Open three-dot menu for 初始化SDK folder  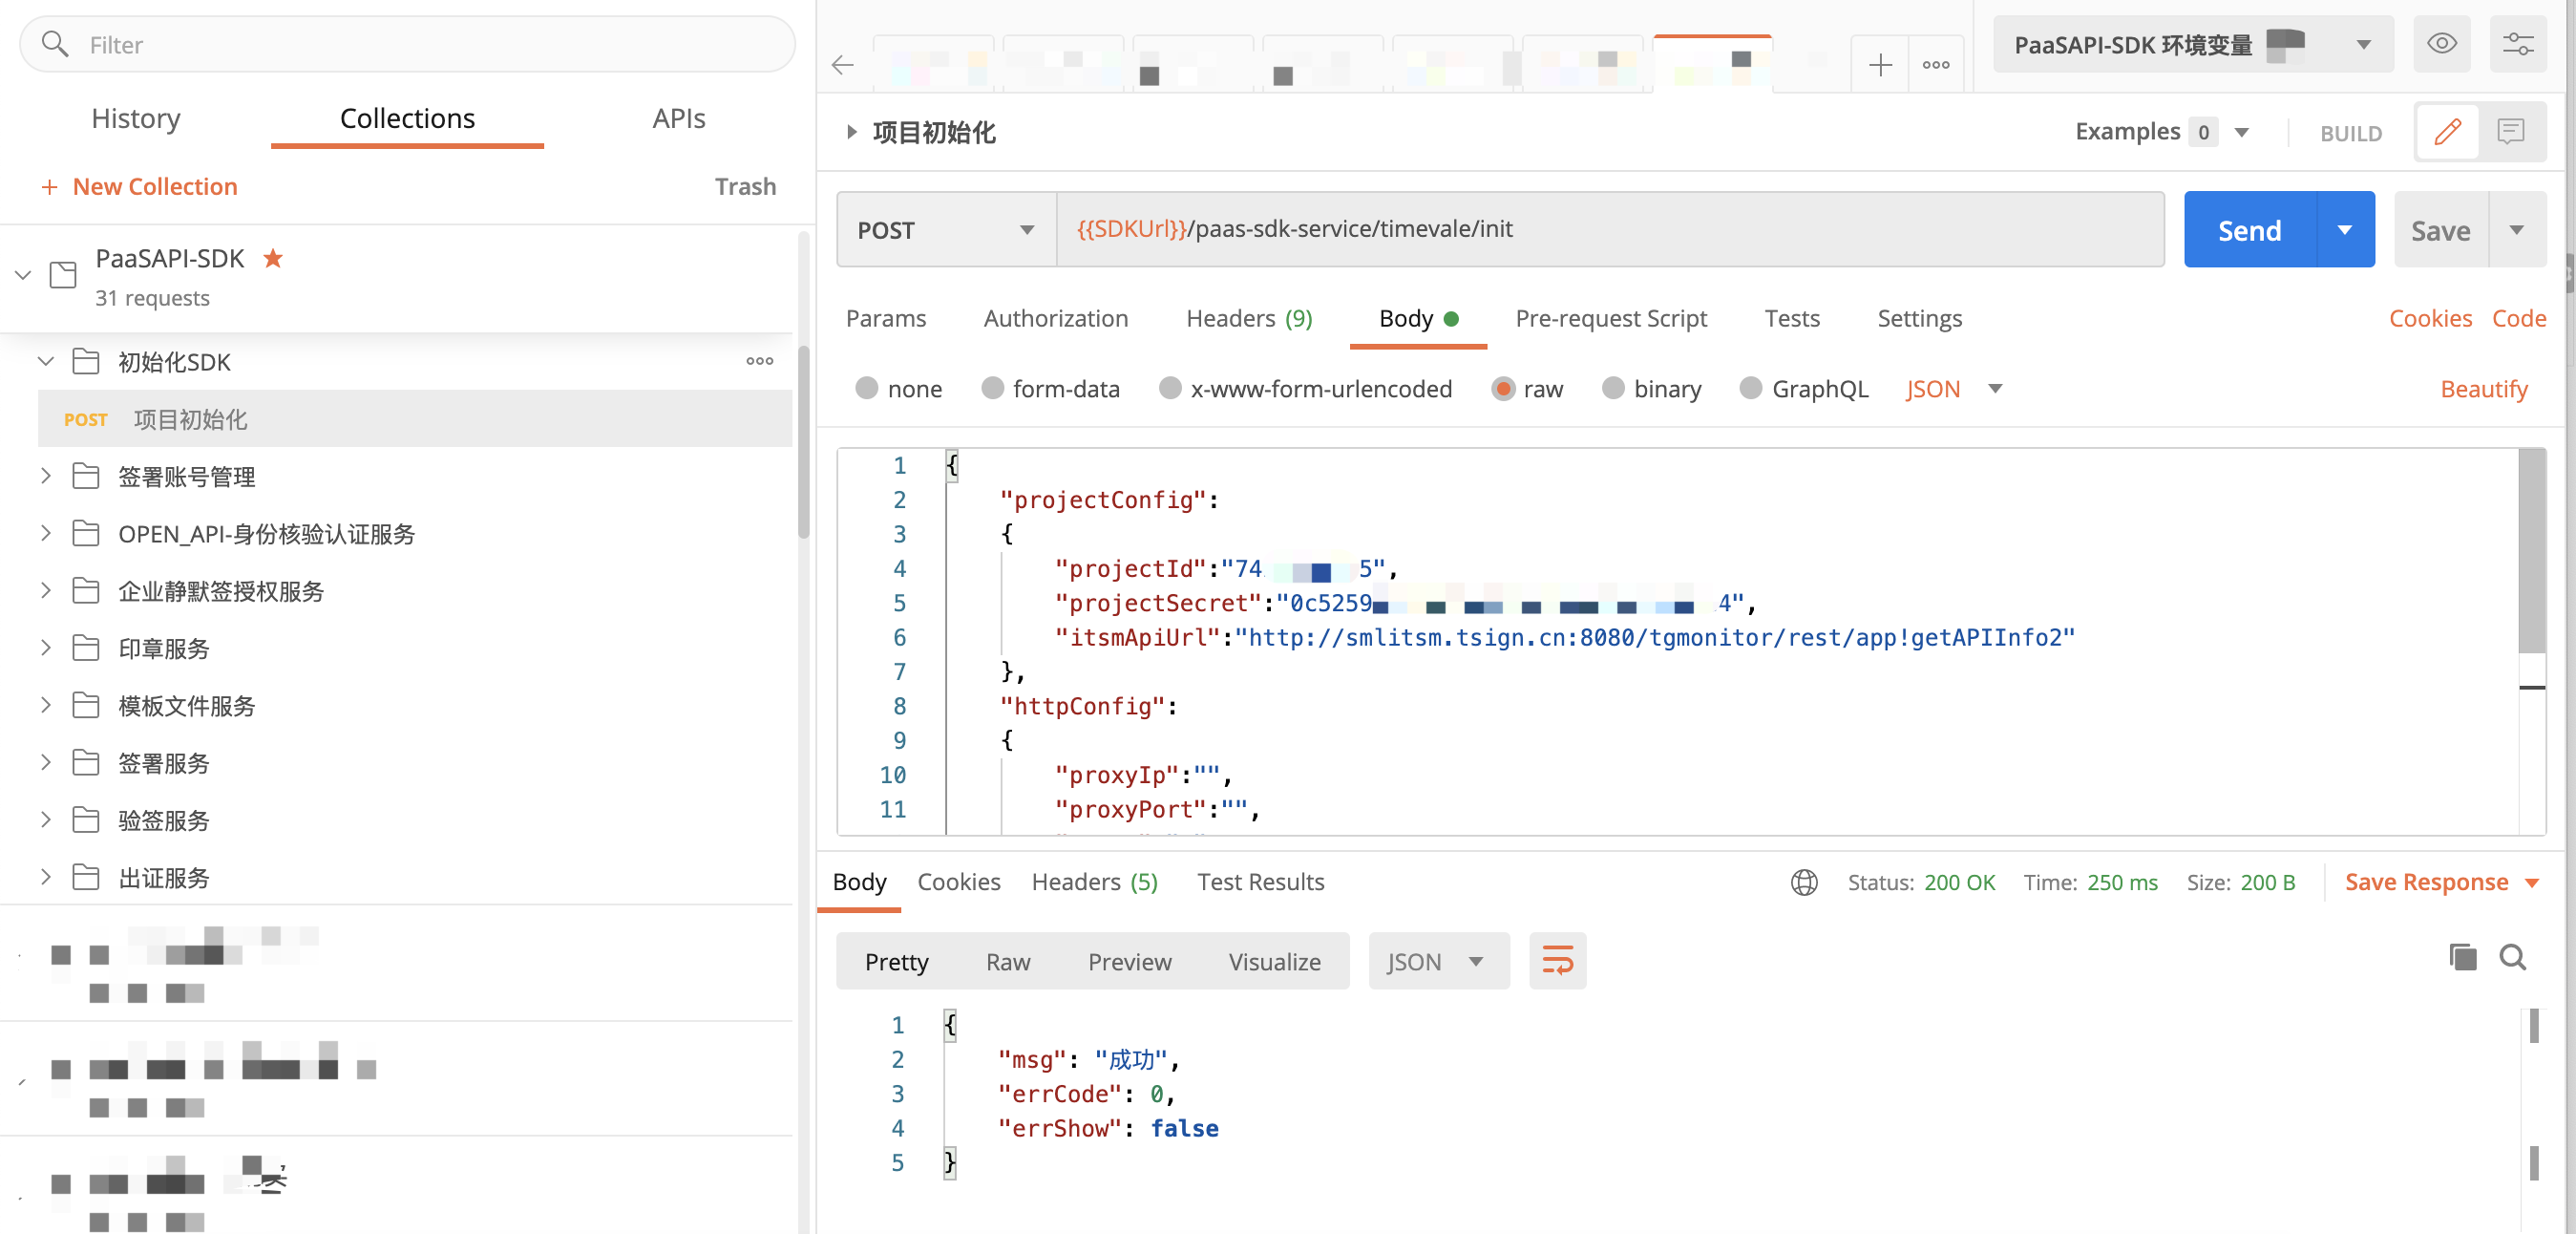pos(759,361)
